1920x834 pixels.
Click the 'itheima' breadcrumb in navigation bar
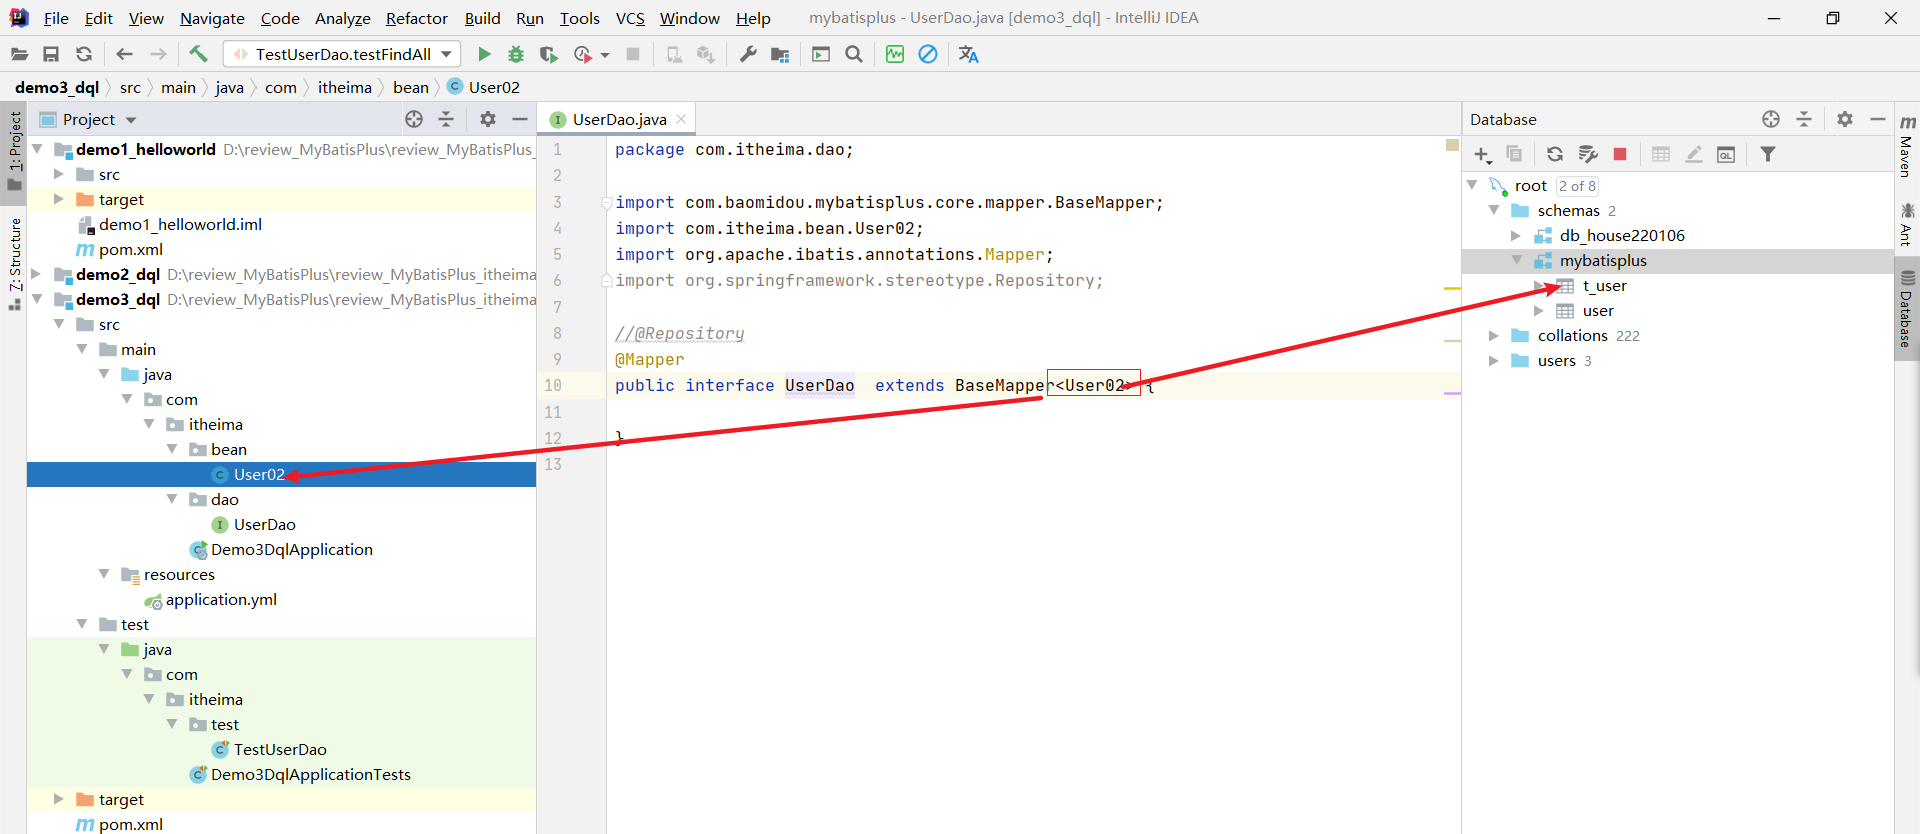click(345, 87)
